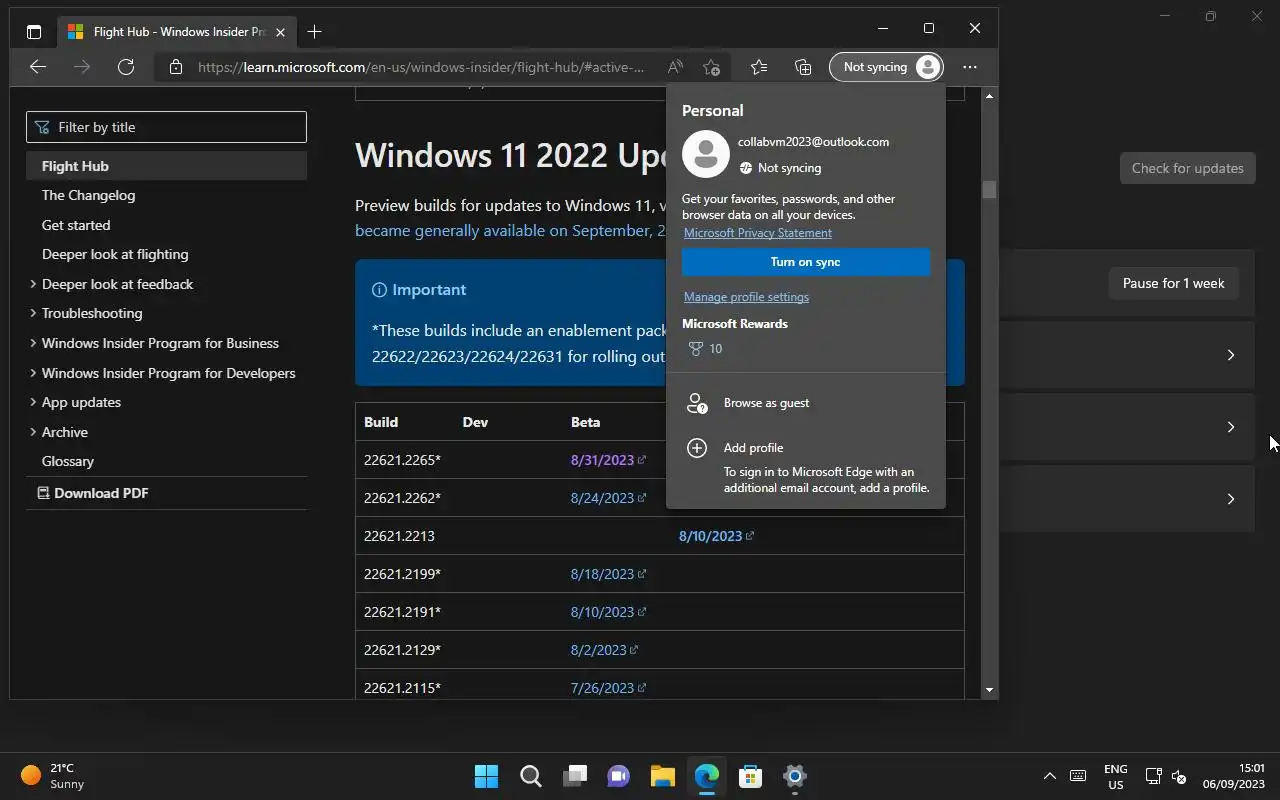This screenshot has width=1280, height=800.
Task: Add this page to favorites star
Action: (x=711, y=67)
